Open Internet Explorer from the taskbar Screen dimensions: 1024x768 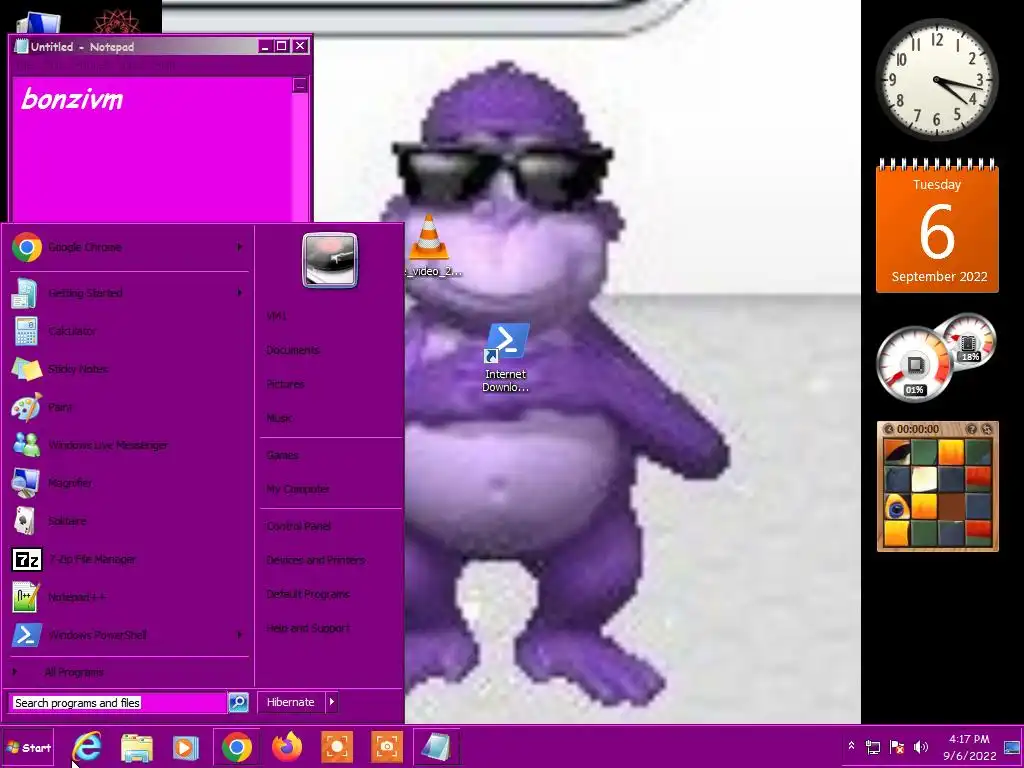87,747
